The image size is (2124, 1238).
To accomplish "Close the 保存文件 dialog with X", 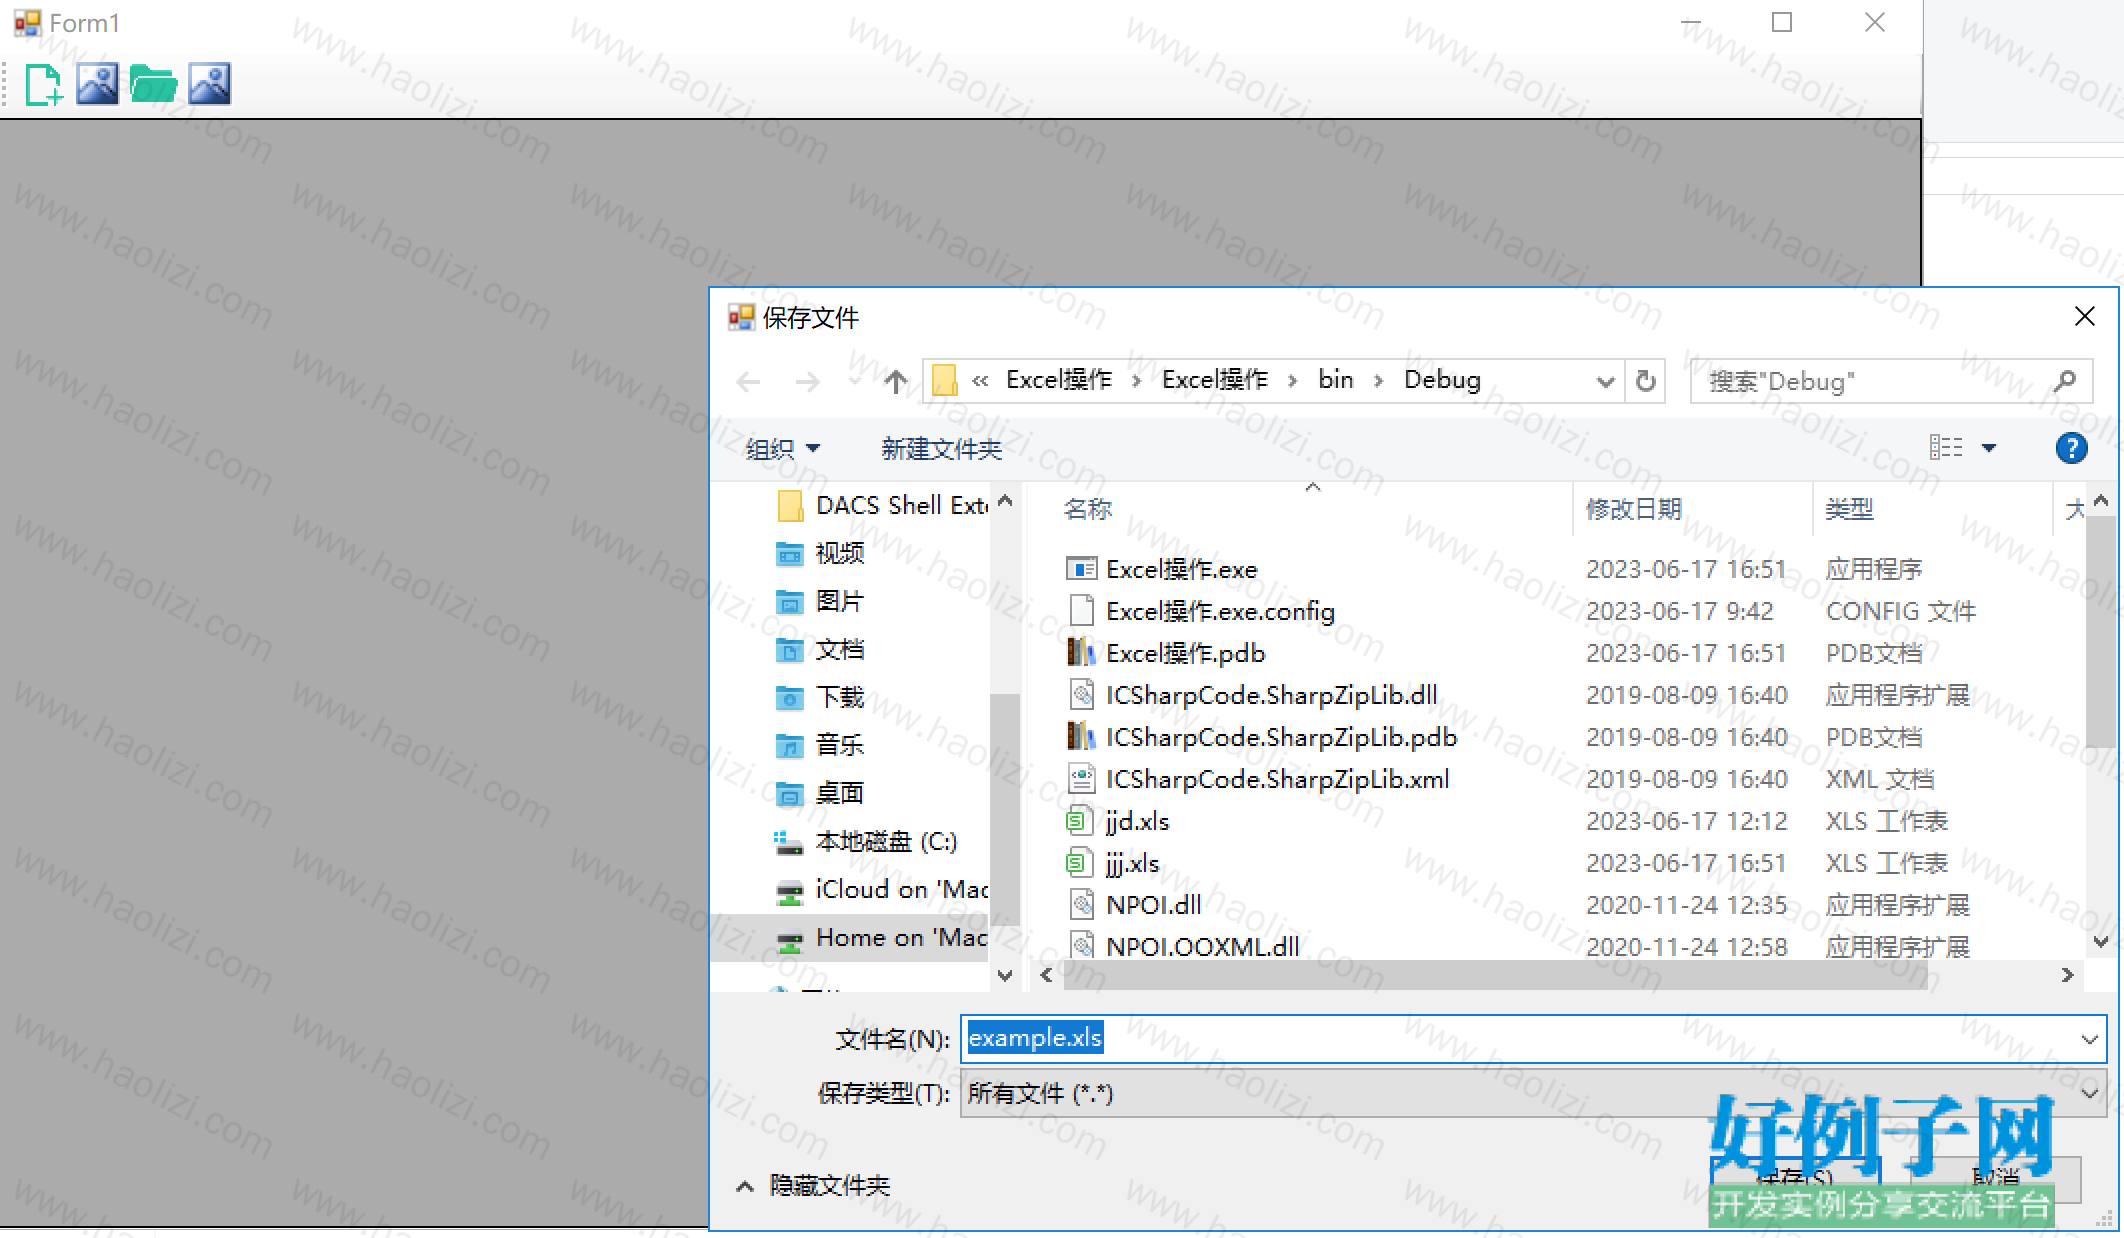I will pos(2084,317).
